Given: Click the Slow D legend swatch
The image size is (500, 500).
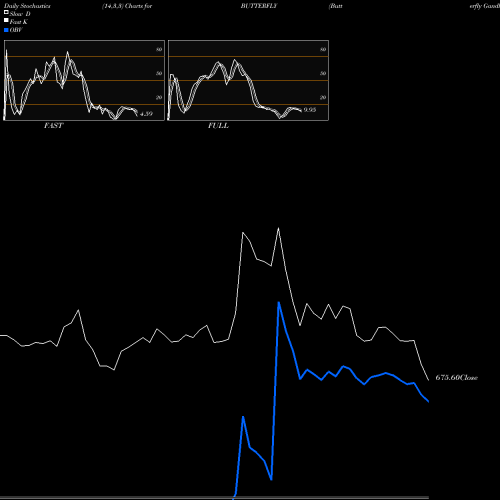Looking at the screenshot, I should pyautogui.click(x=6, y=13).
